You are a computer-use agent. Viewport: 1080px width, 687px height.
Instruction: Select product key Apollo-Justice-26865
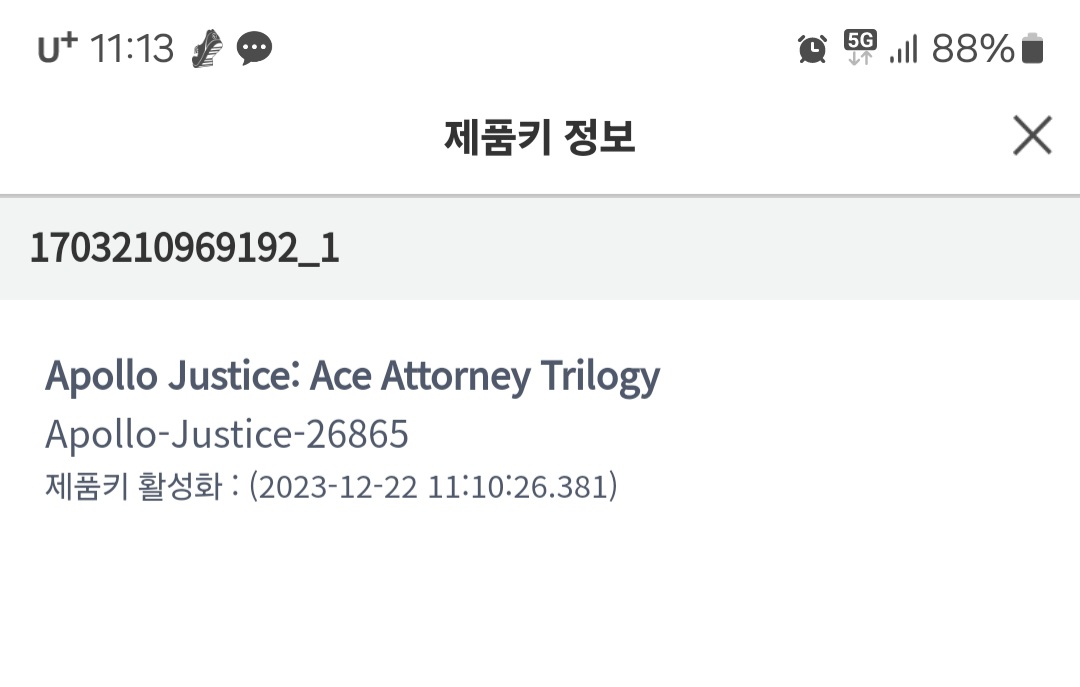tap(227, 434)
